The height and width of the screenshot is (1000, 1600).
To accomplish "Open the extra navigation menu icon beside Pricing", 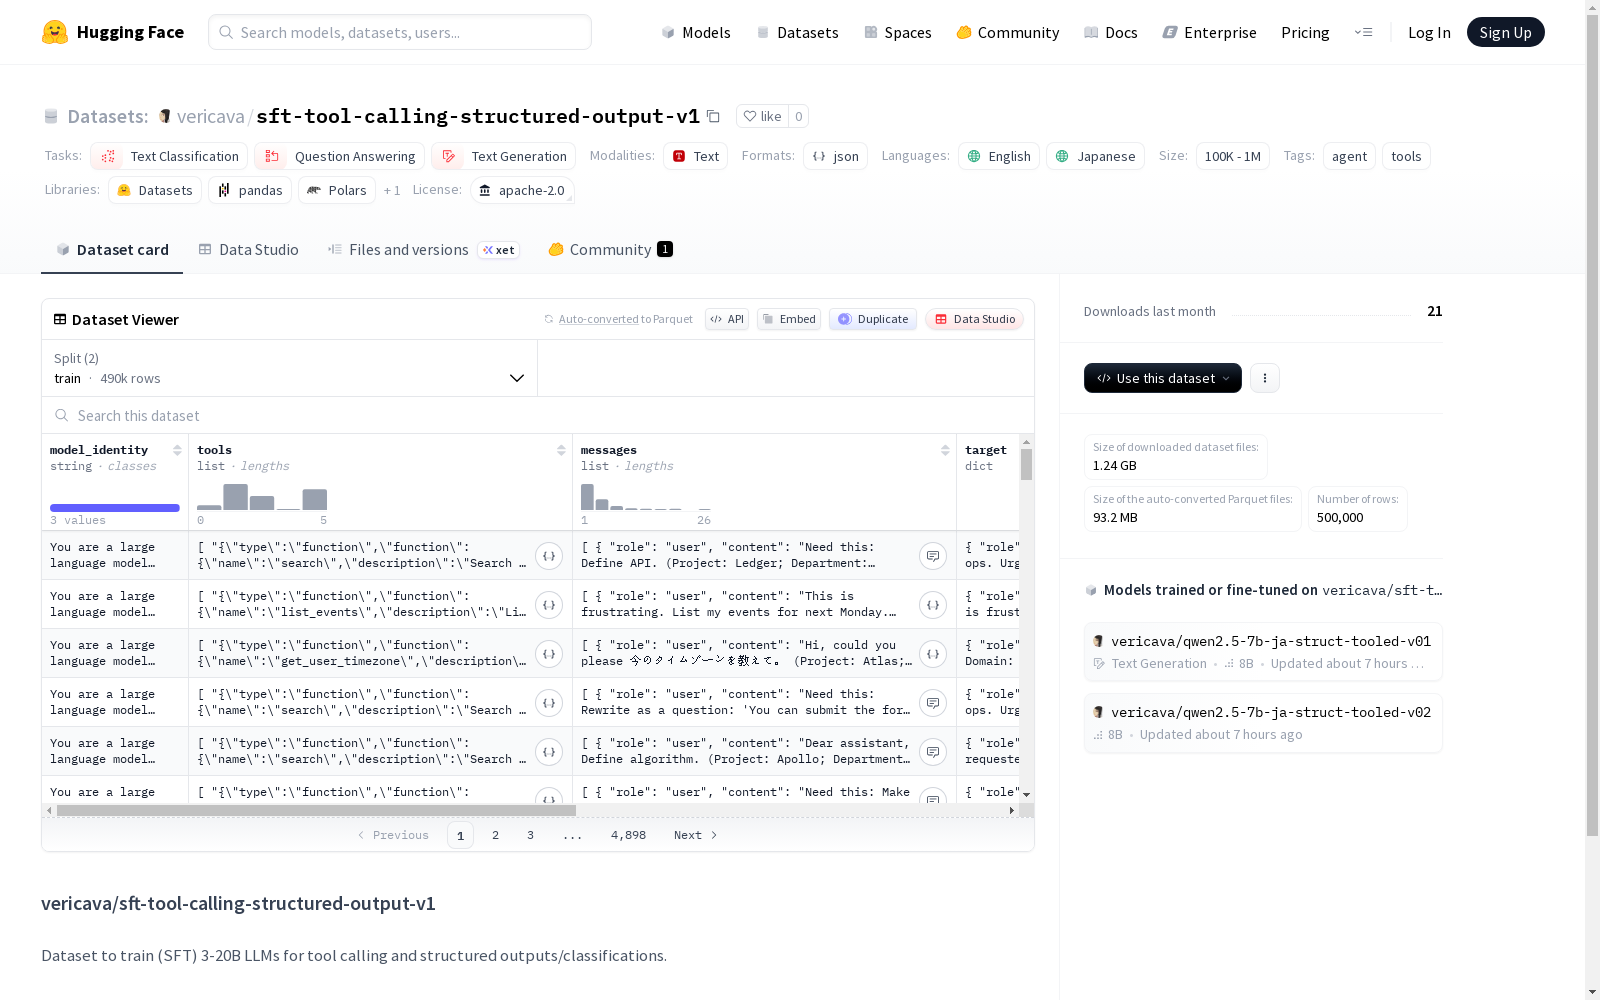I will pos(1363,32).
